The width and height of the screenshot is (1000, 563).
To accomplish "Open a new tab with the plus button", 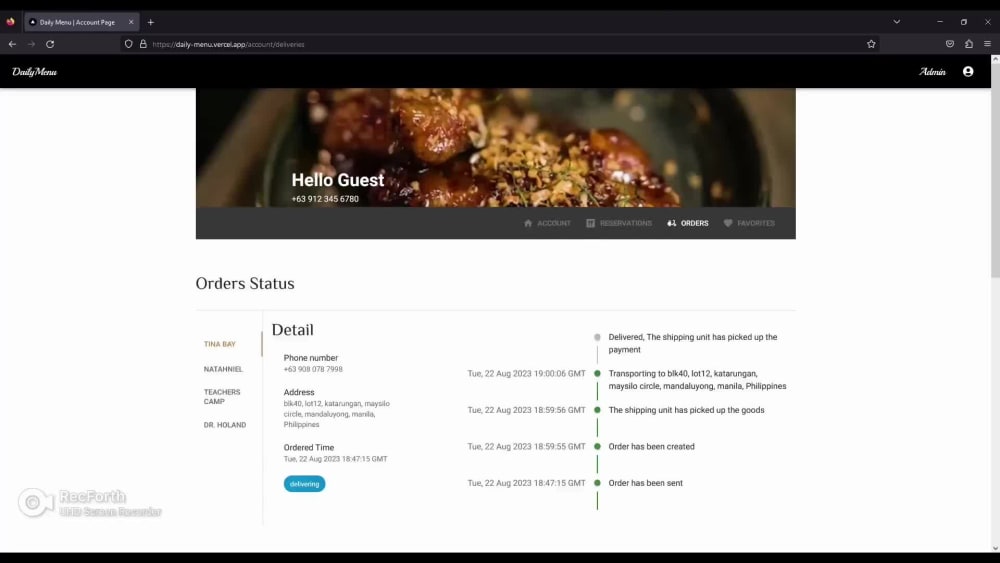I will point(151,22).
